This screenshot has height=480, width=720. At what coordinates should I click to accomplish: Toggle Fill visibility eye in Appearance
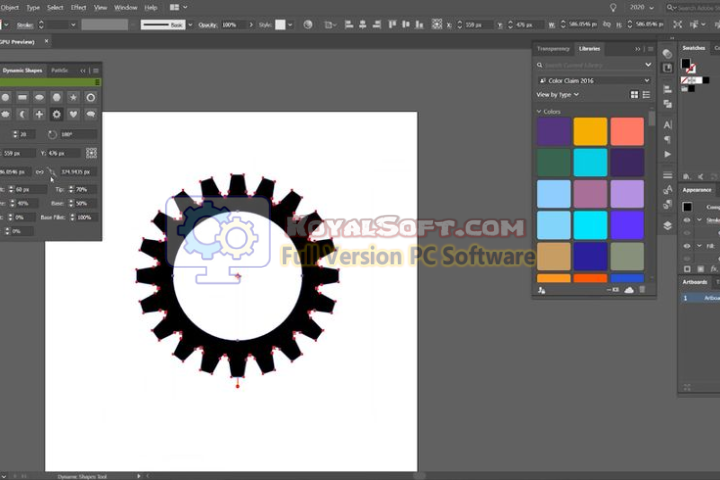(687, 246)
